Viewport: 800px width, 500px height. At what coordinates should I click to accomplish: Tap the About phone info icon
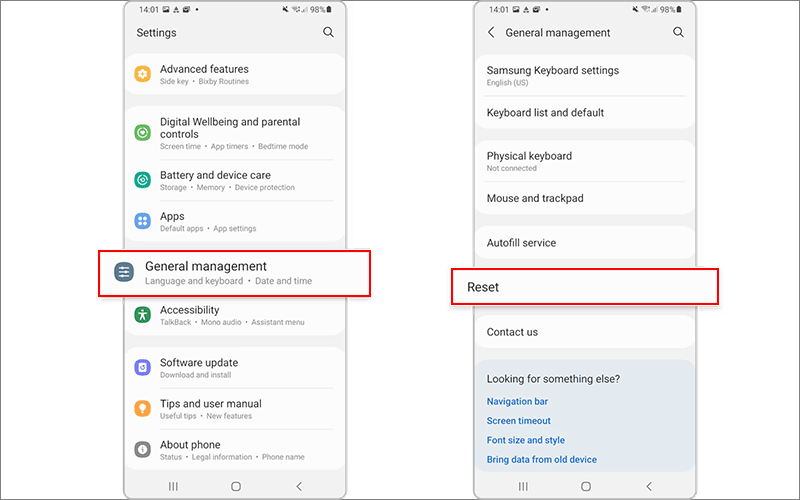point(142,449)
